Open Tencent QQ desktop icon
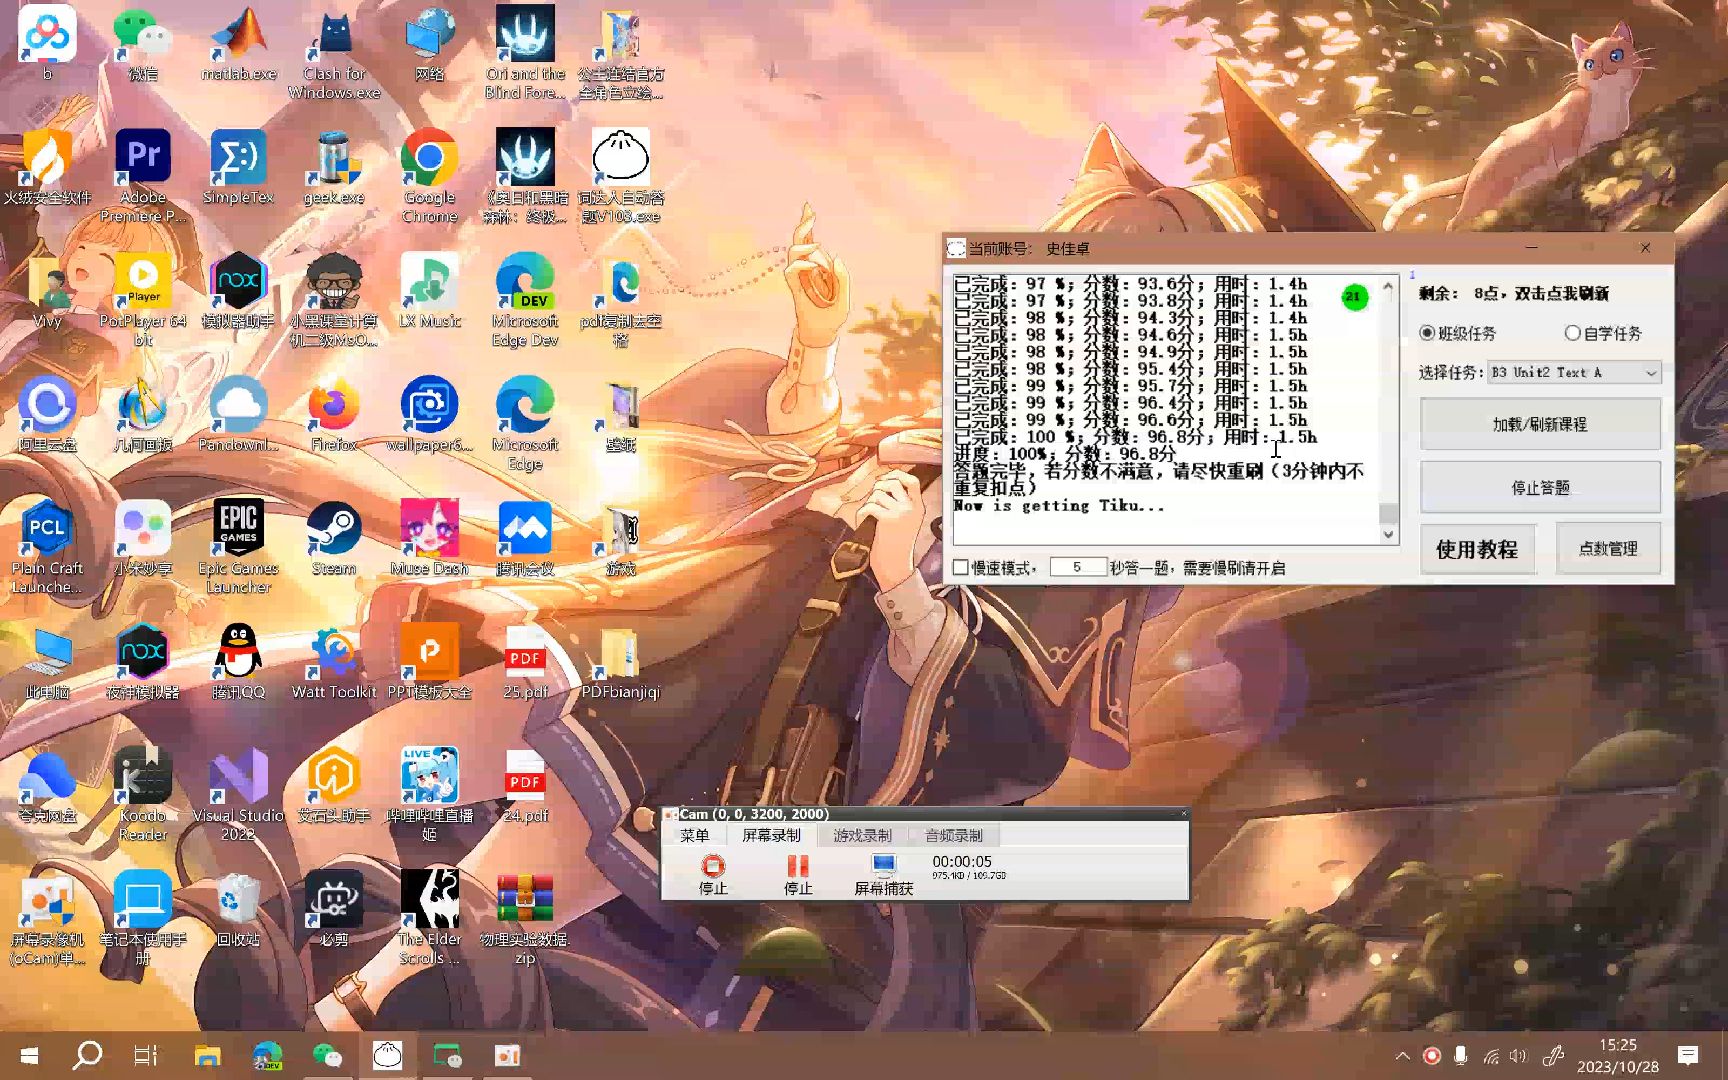 238,662
